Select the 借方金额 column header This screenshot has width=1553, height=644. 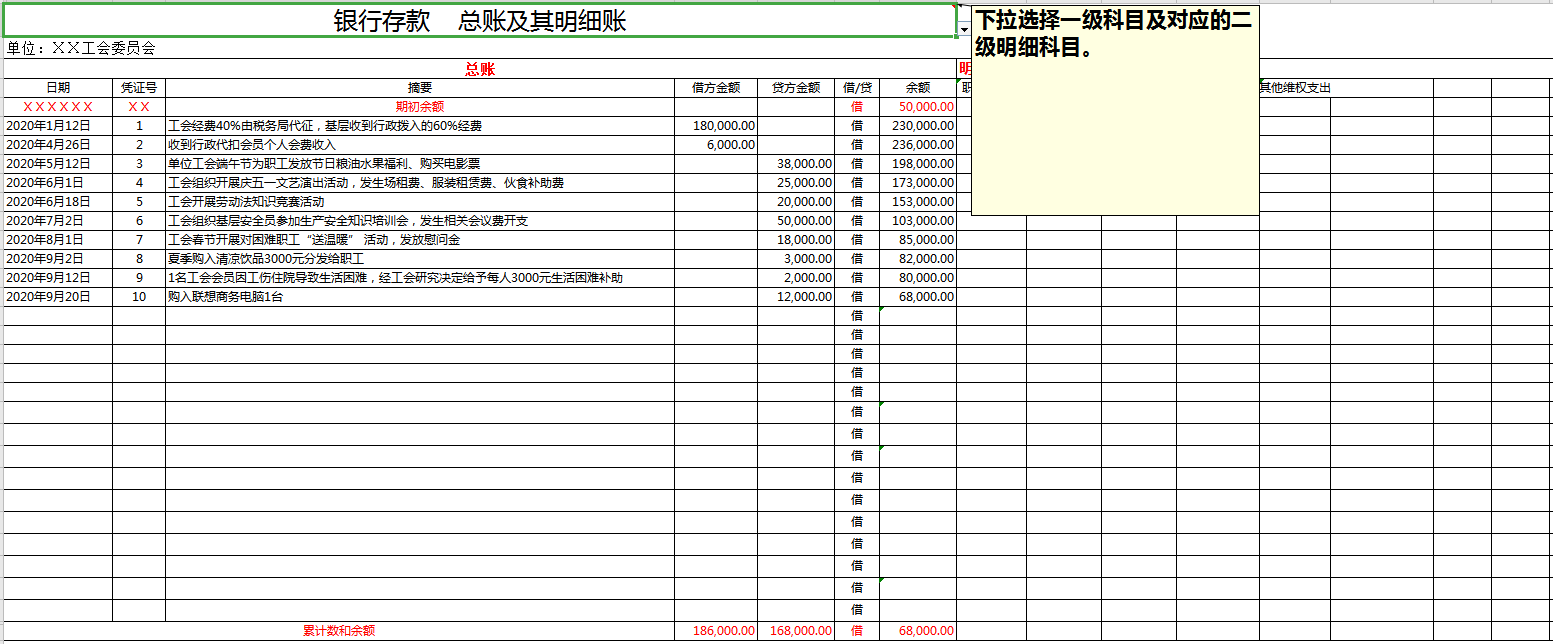point(714,87)
